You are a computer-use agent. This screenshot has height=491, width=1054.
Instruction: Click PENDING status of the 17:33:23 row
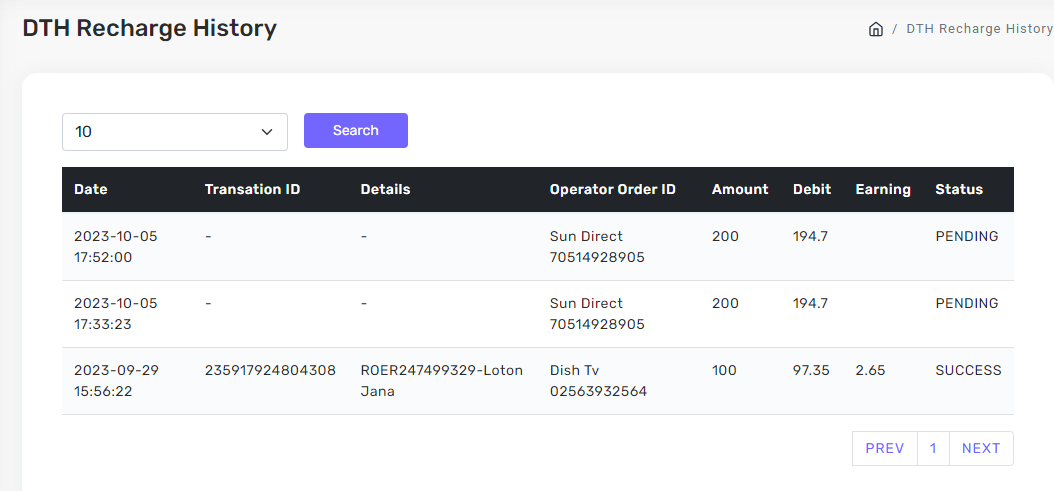pyautogui.click(x=966, y=303)
